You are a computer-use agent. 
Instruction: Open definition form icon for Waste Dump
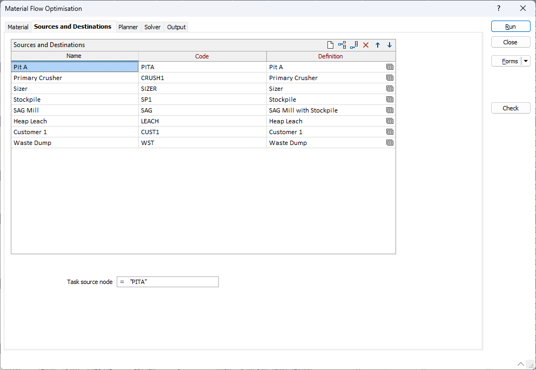coord(390,143)
